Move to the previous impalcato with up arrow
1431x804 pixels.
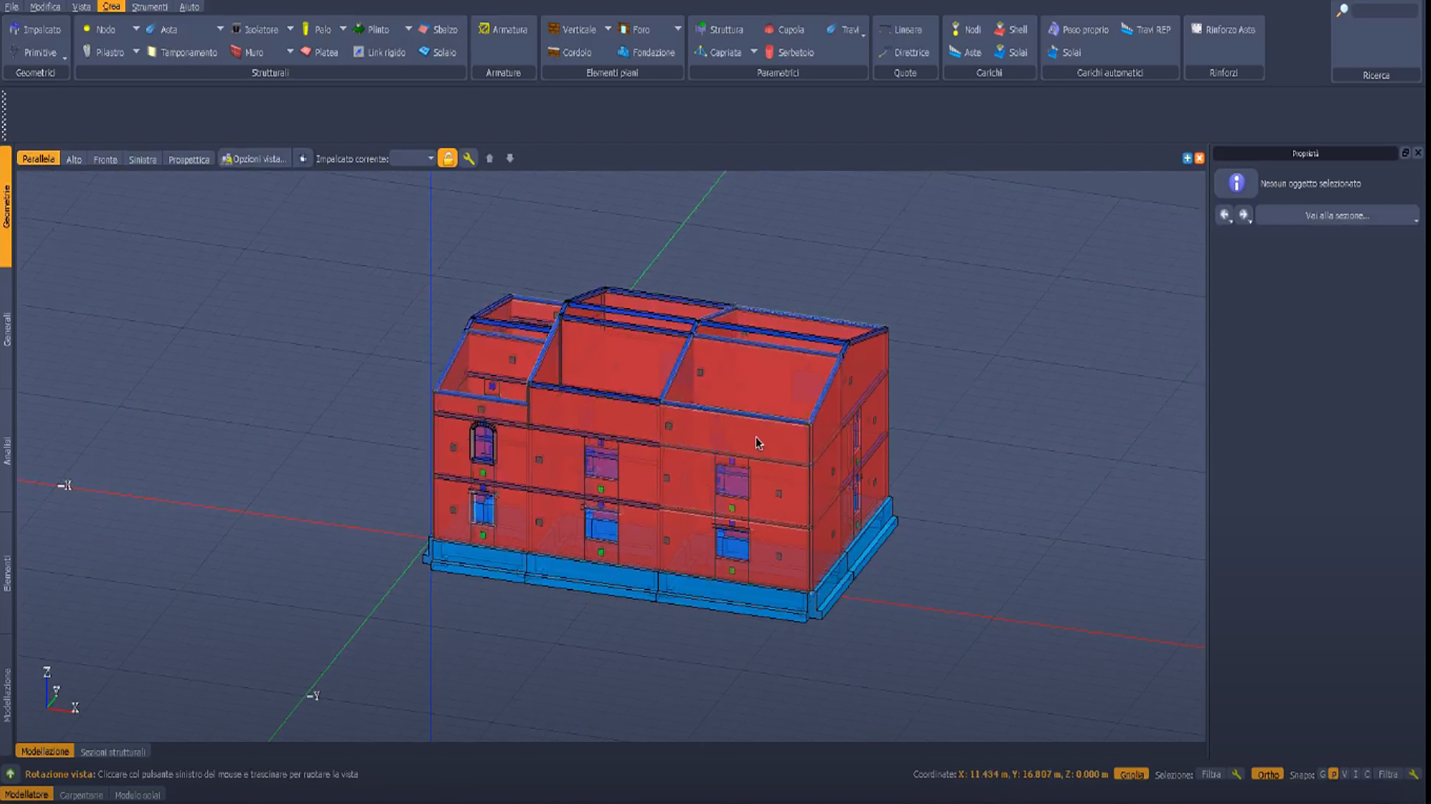pyautogui.click(x=489, y=158)
